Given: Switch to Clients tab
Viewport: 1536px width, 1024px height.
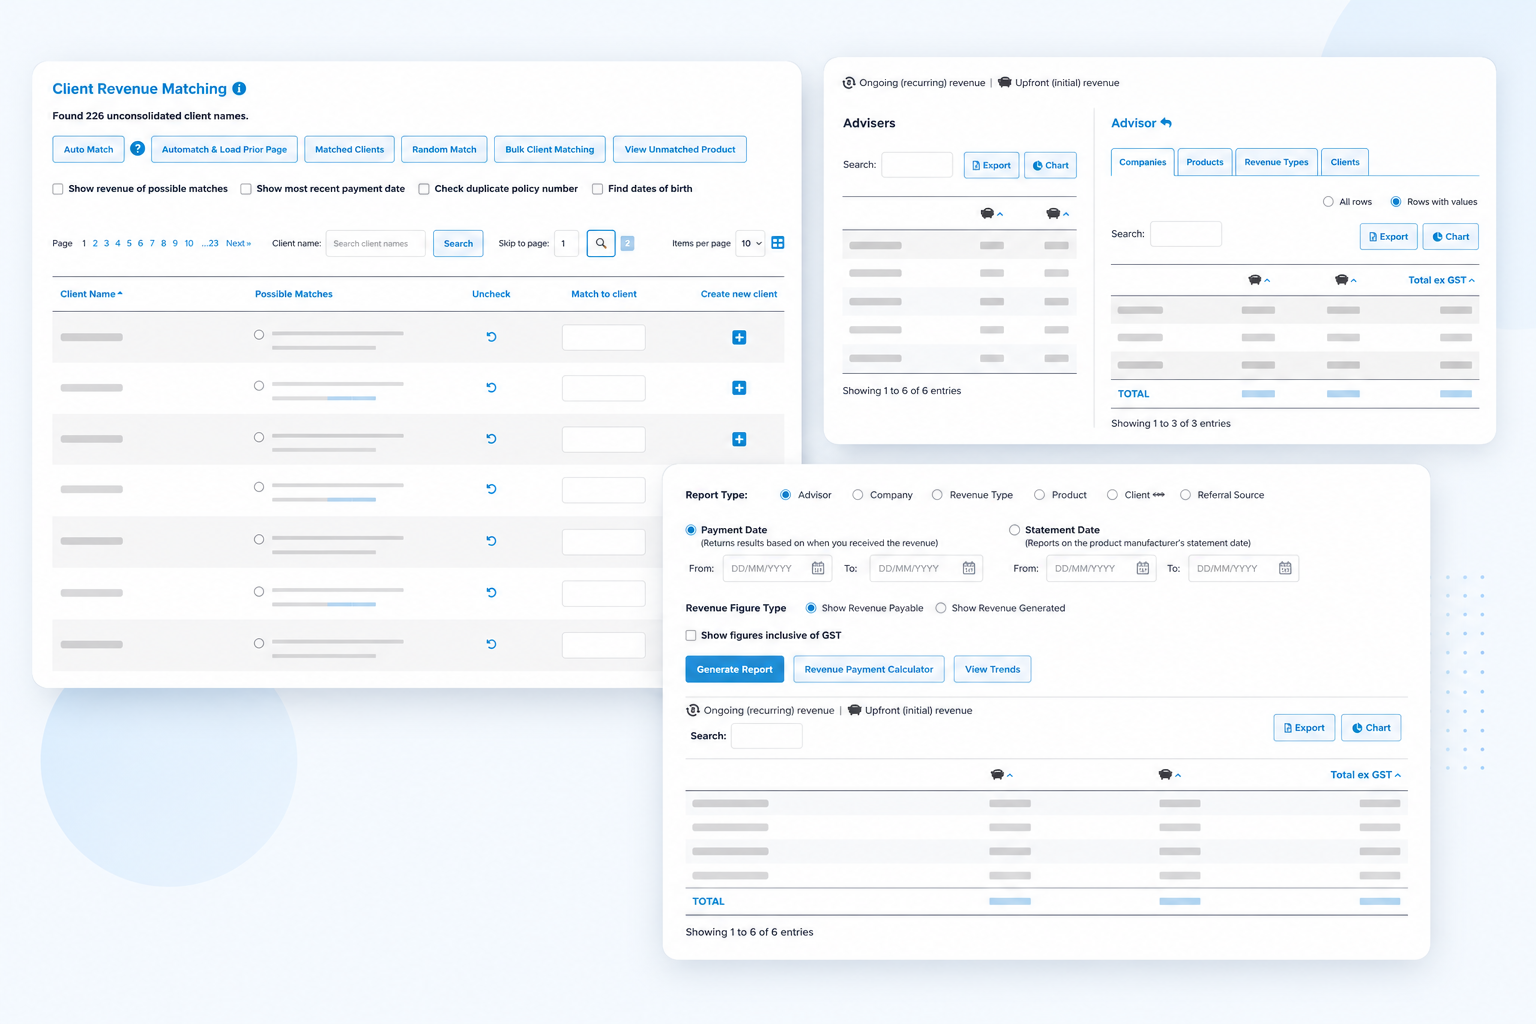Looking at the screenshot, I should tap(1345, 162).
